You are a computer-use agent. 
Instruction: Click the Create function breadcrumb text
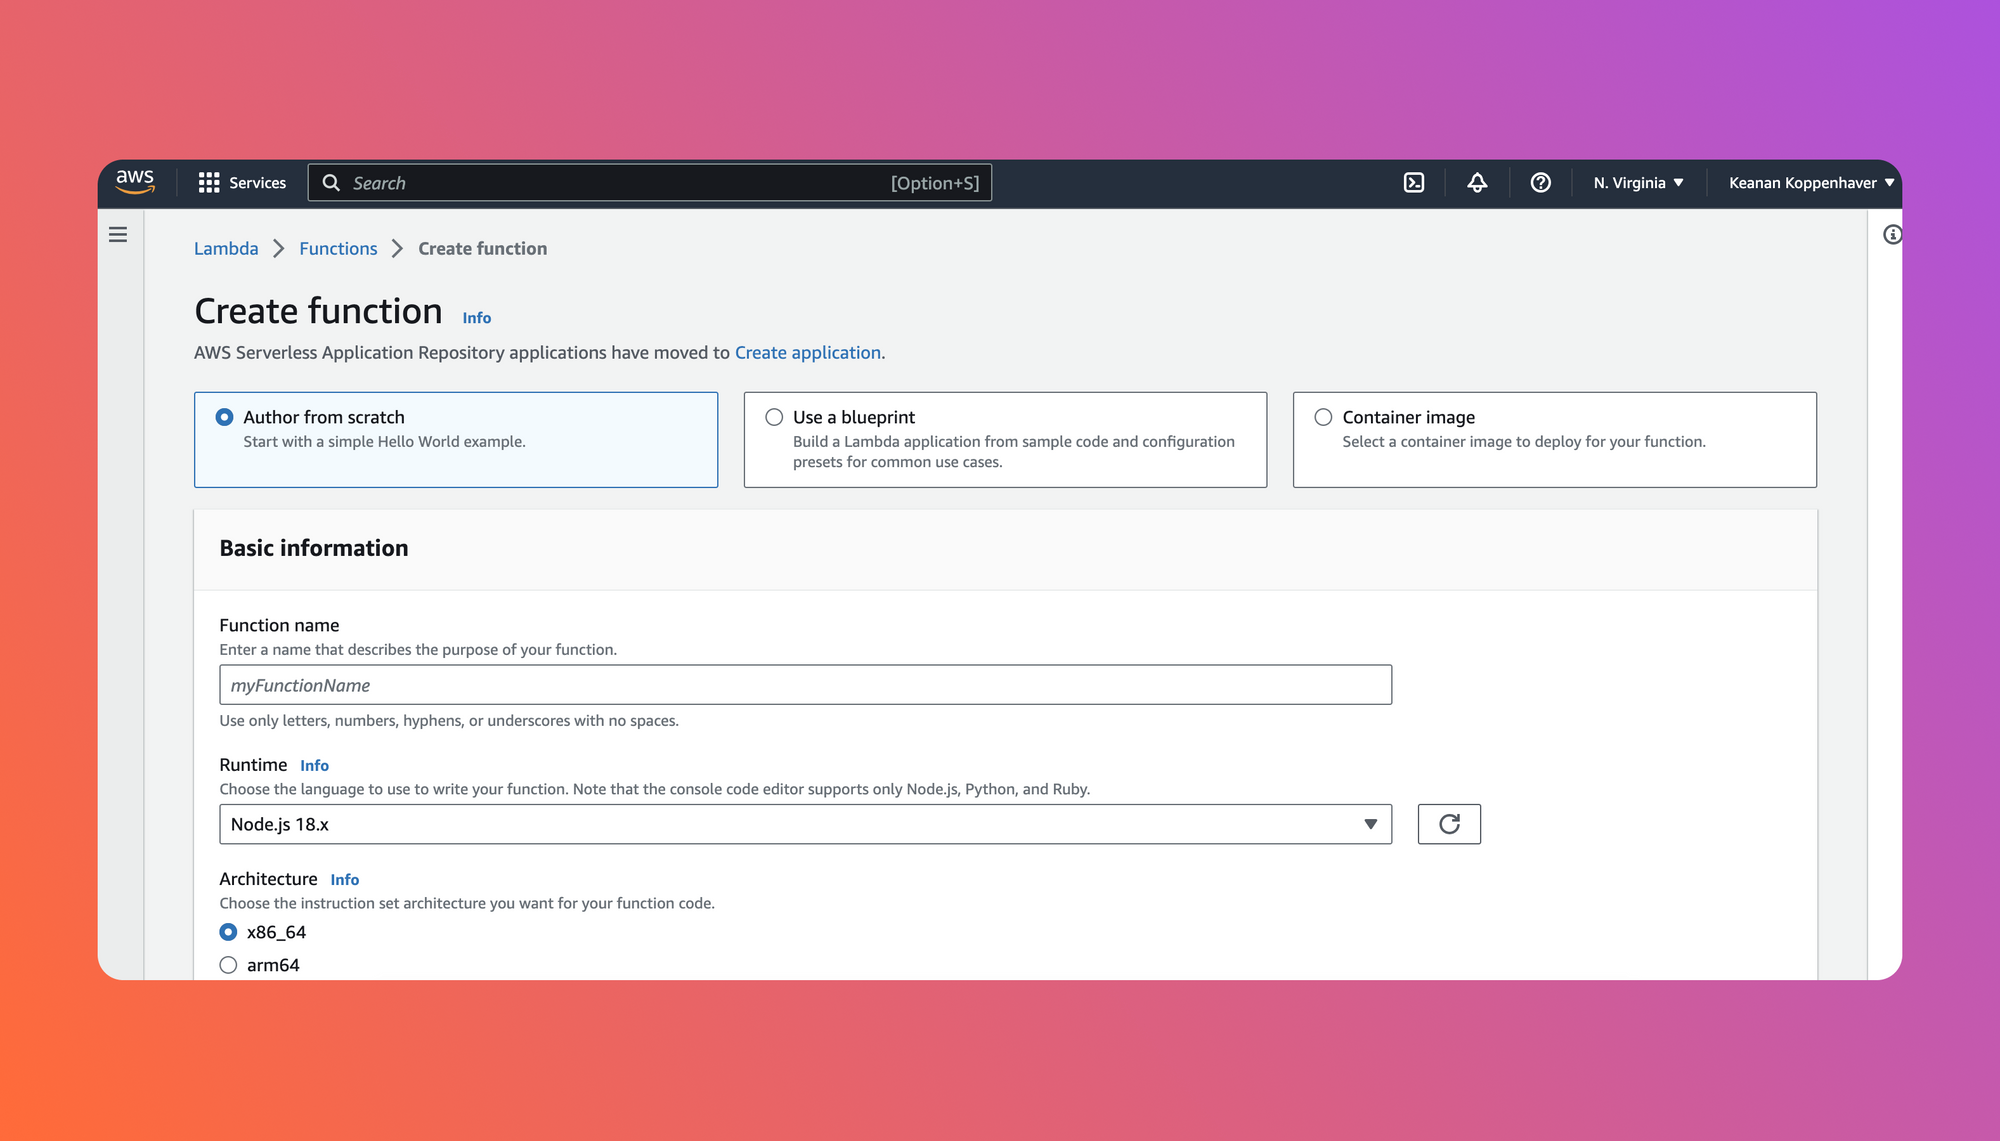(482, 248)
